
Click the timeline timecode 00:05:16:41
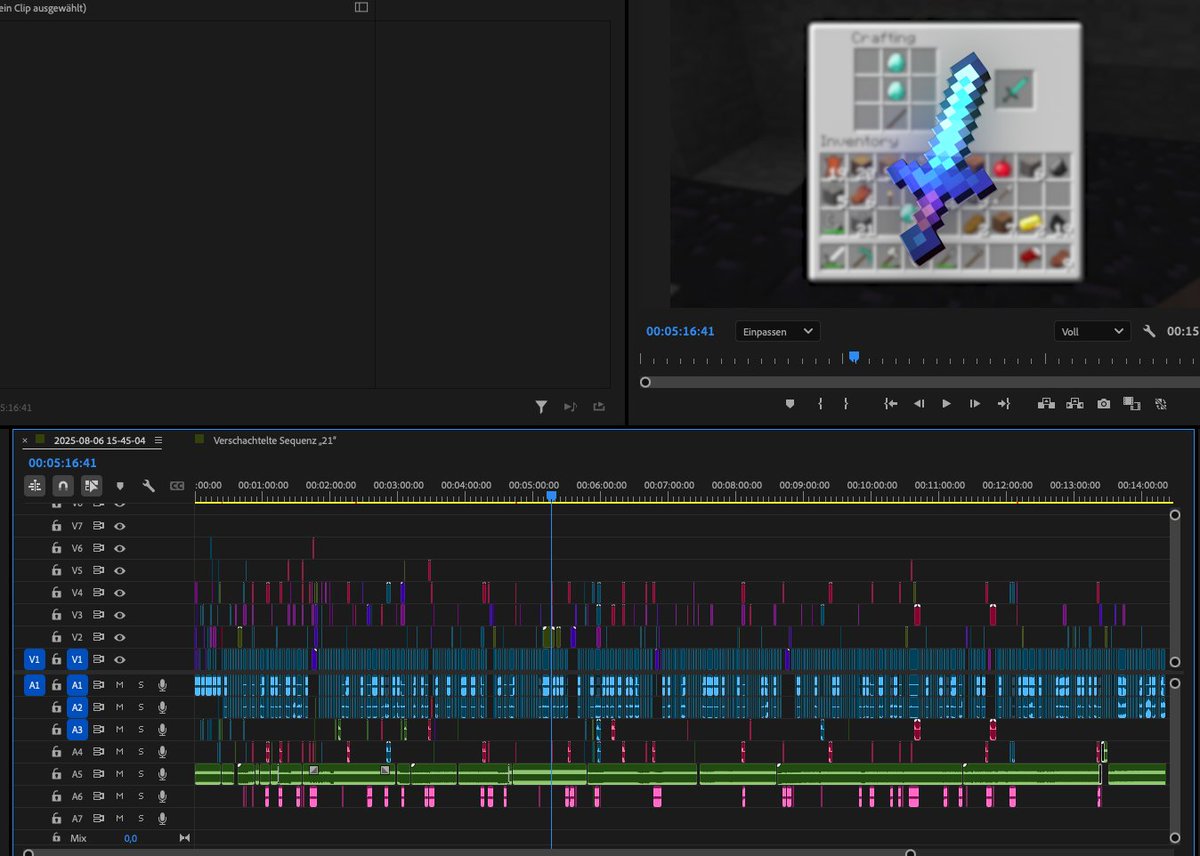click(x=62, y=463)
